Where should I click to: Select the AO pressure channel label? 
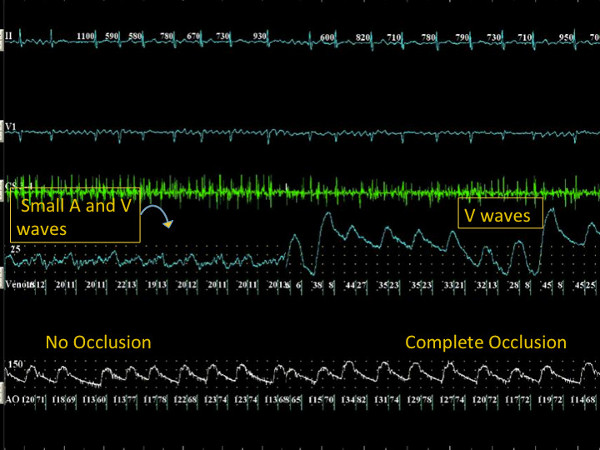tap(12, 400)
